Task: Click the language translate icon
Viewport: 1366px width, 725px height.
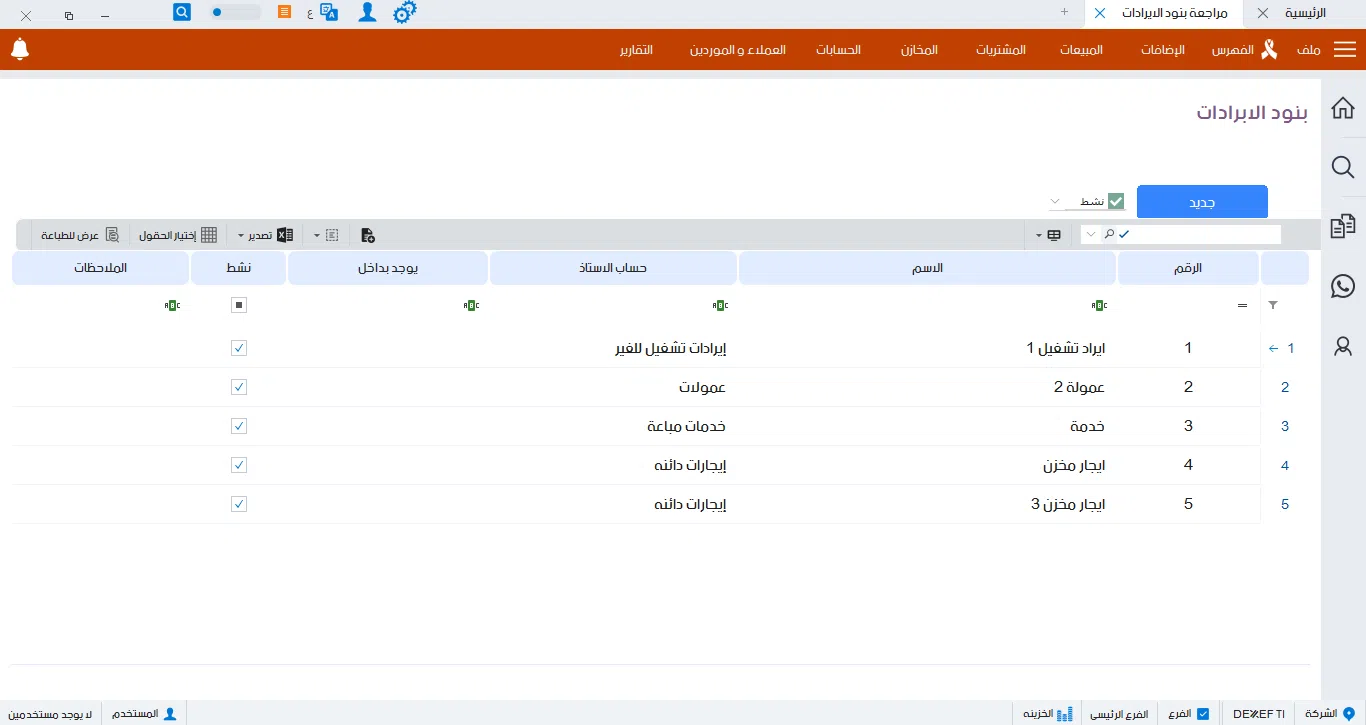Action: click(329, 13)
